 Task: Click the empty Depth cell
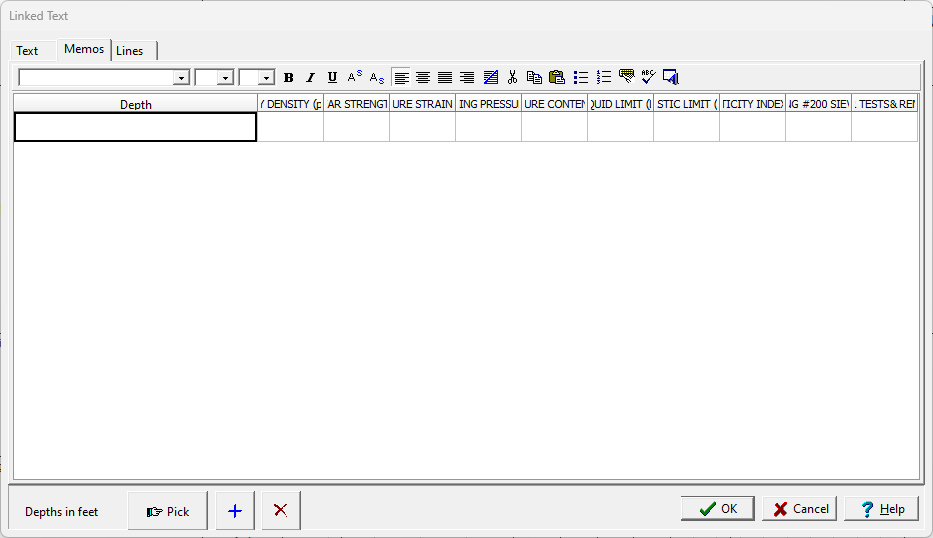(136, 127)
